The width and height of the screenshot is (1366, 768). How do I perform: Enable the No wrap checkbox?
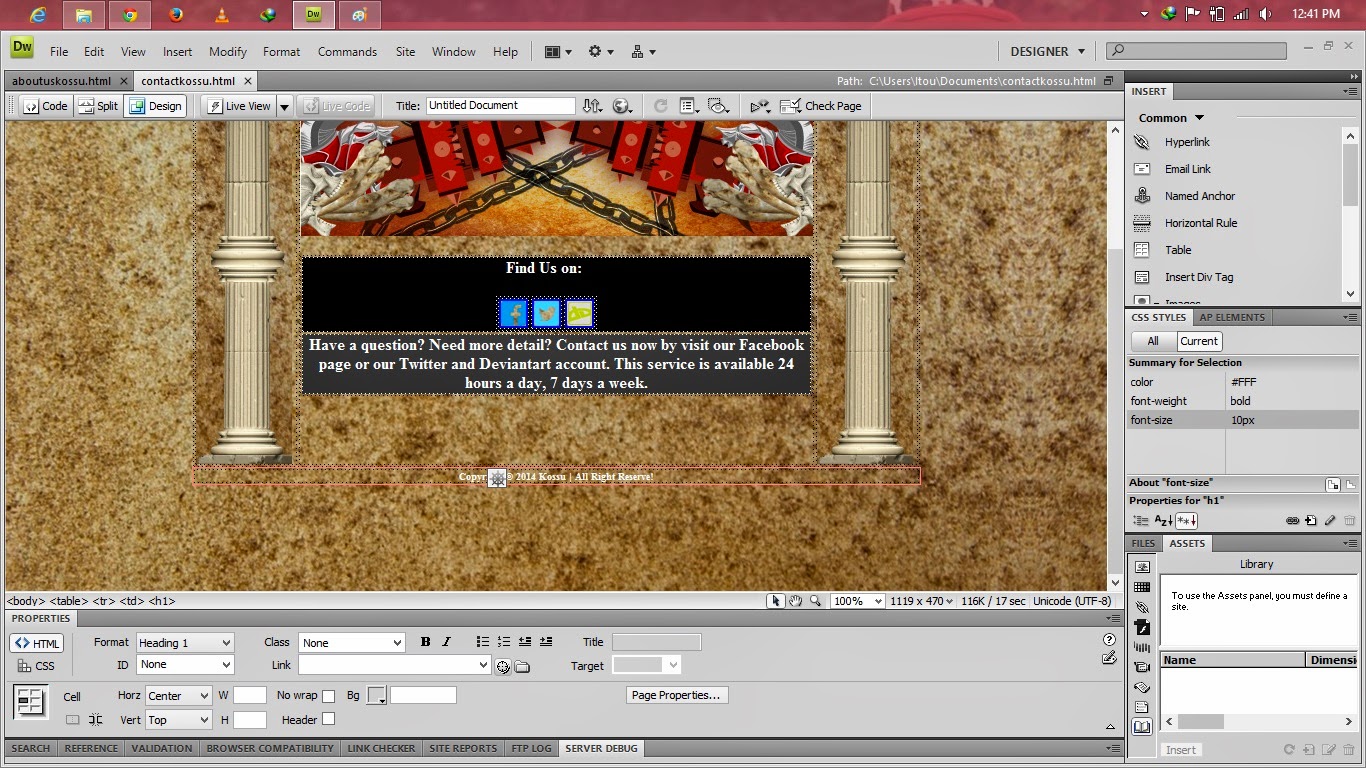[x=328, y=696]
